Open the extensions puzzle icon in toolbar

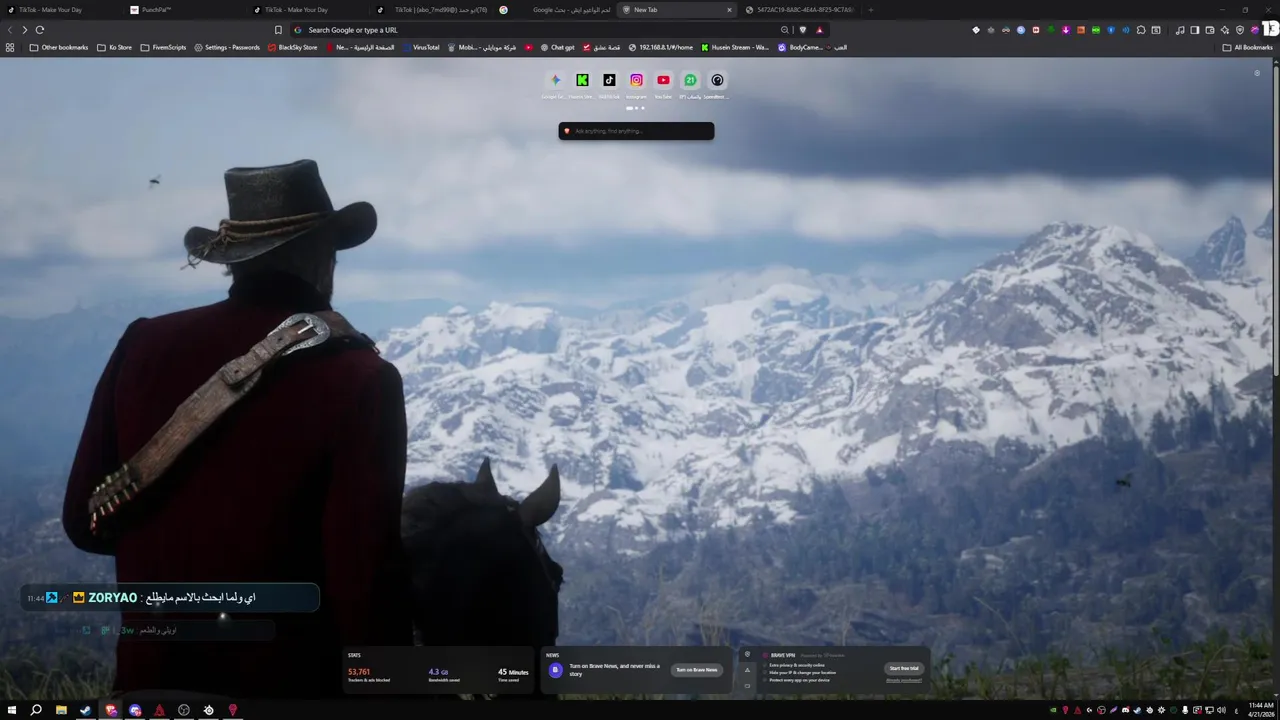click(1141, 30)
